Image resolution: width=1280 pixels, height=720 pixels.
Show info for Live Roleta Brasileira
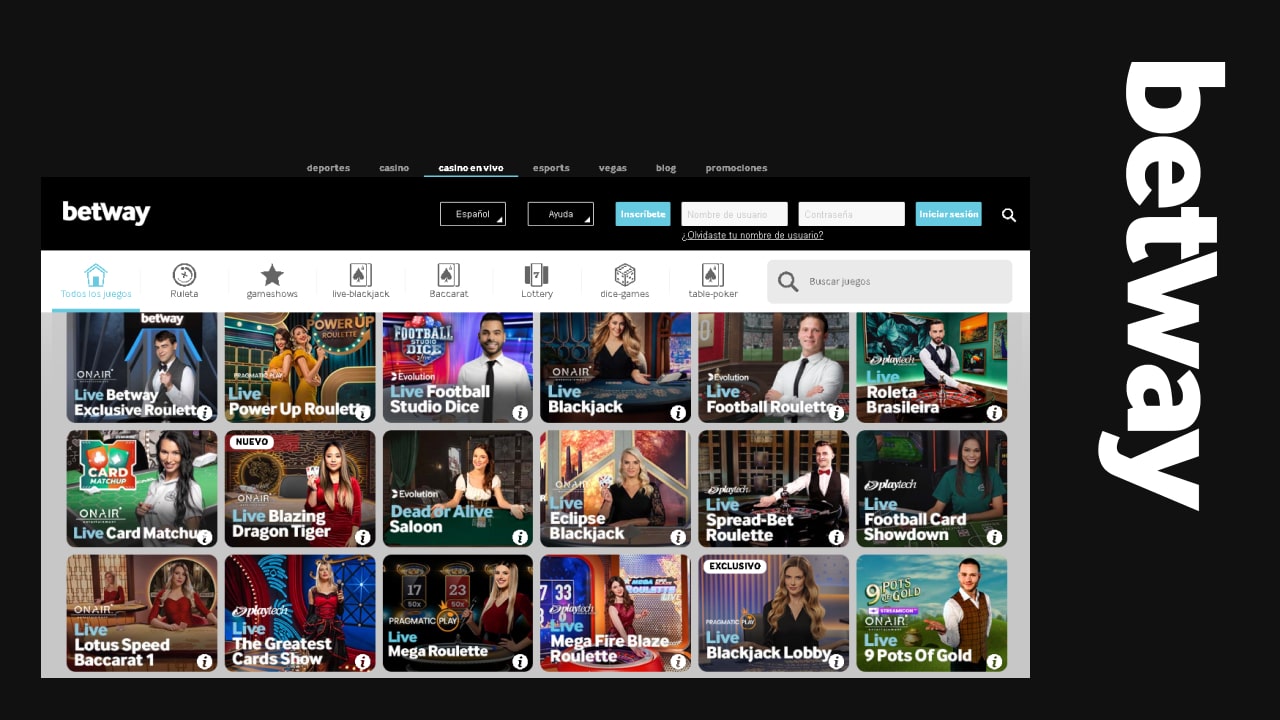(994, 413)
